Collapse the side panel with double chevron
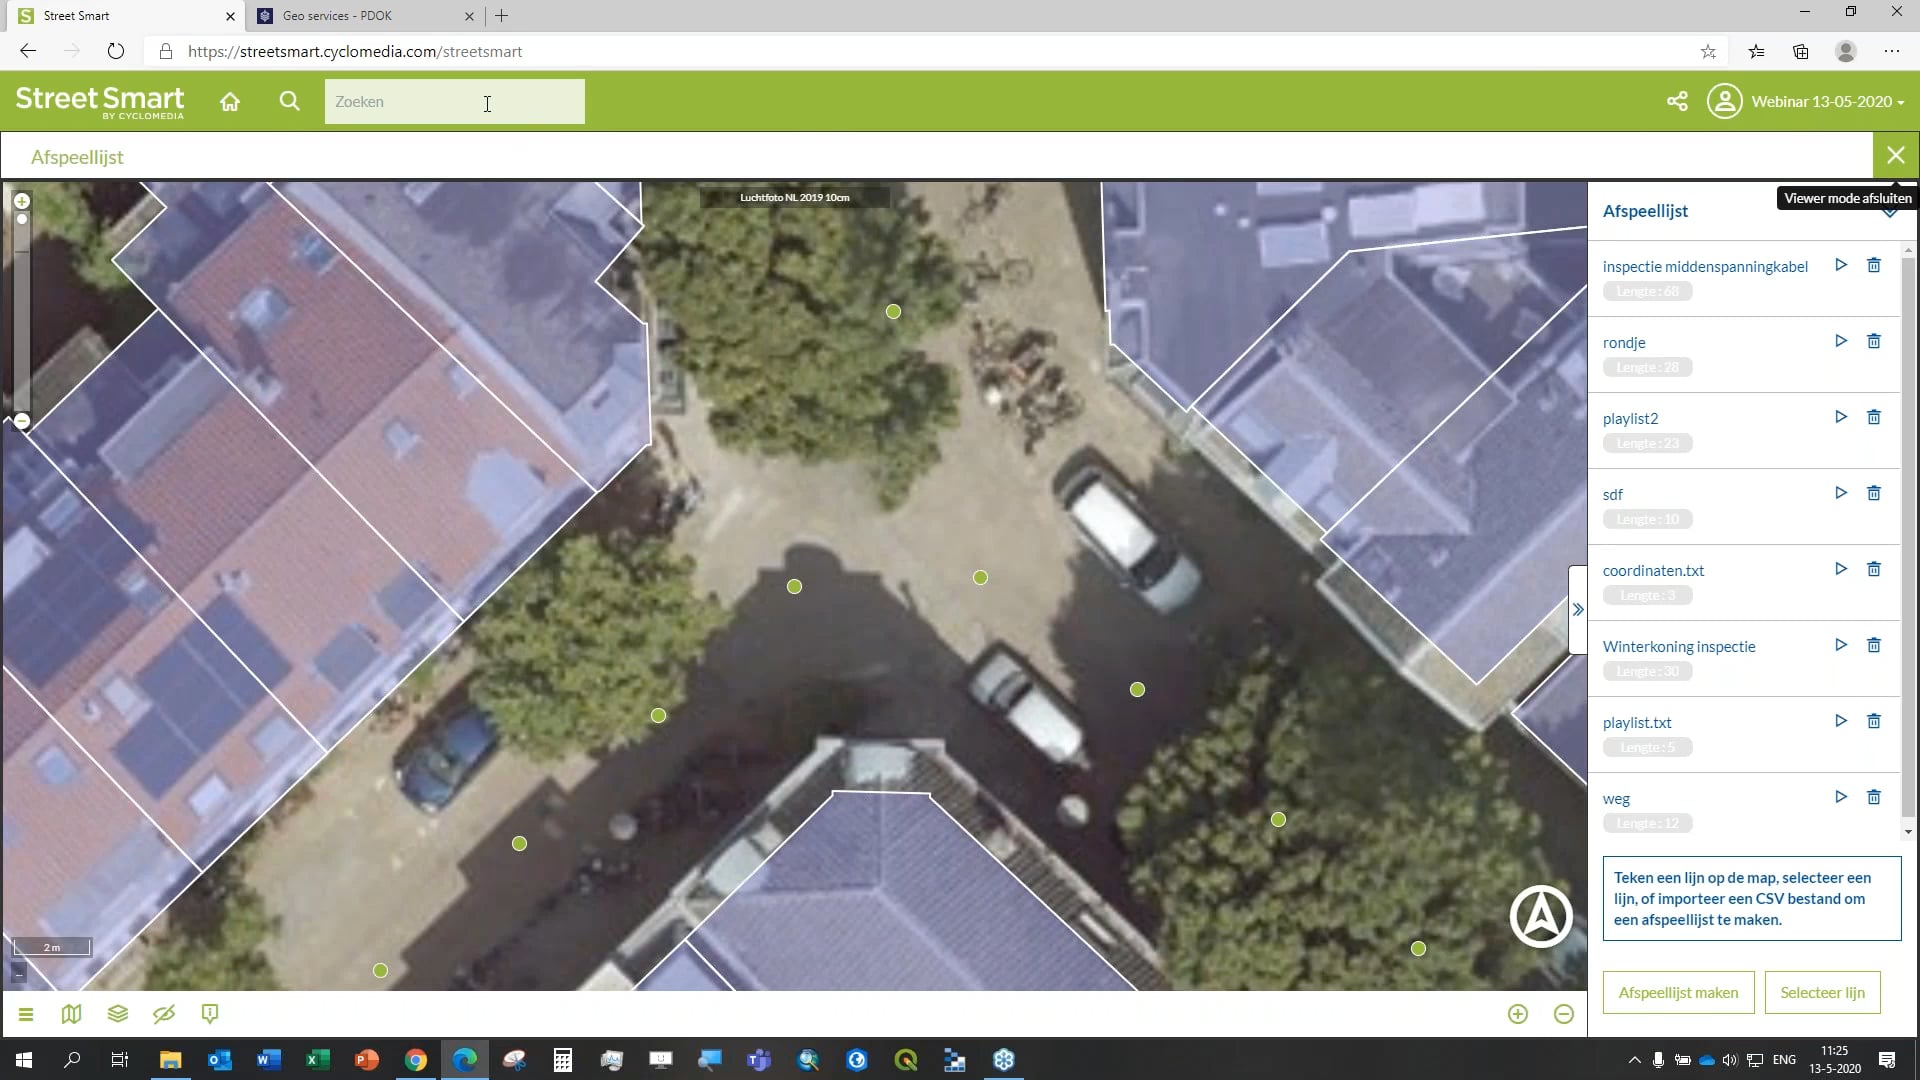1920x1080 pixels. coord(1578,609)
